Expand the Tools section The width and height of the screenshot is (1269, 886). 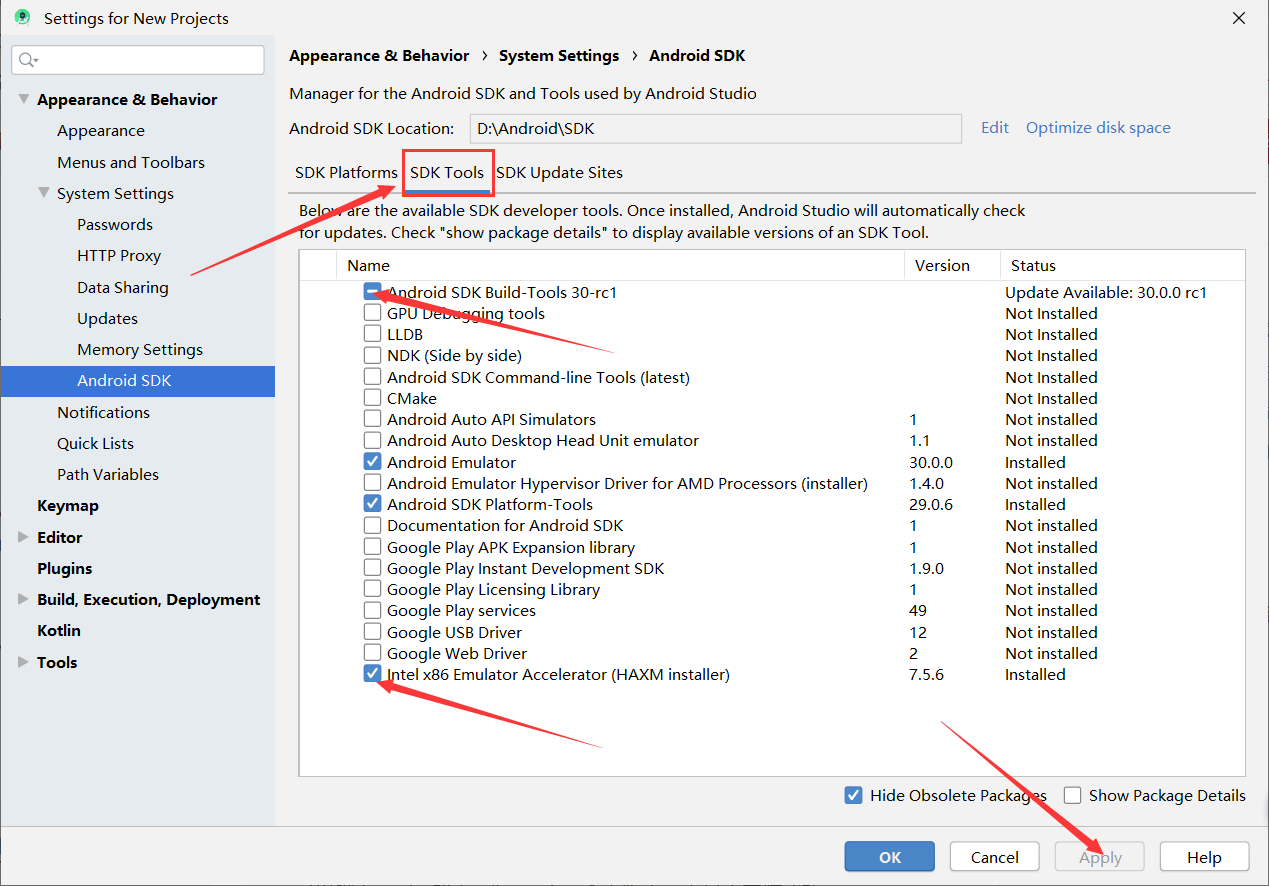[x=22, y=661]
